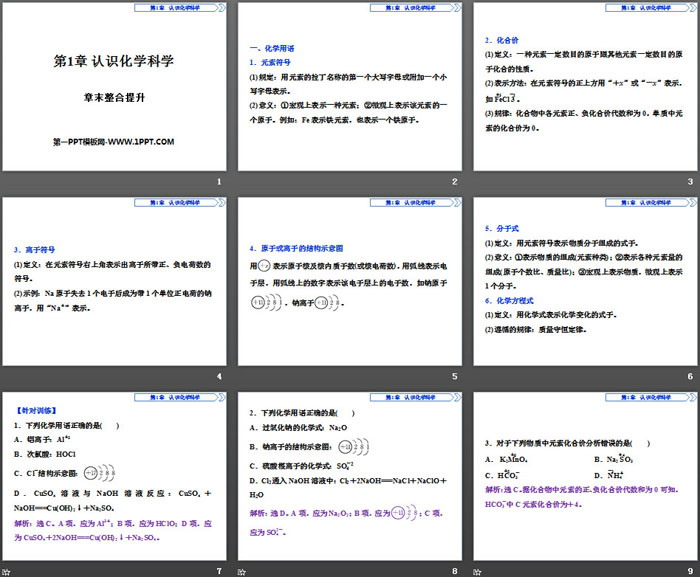The image size is (700, 577).
Task: Click chapter header banner on slide 1
Action: [x=180, y=8]
